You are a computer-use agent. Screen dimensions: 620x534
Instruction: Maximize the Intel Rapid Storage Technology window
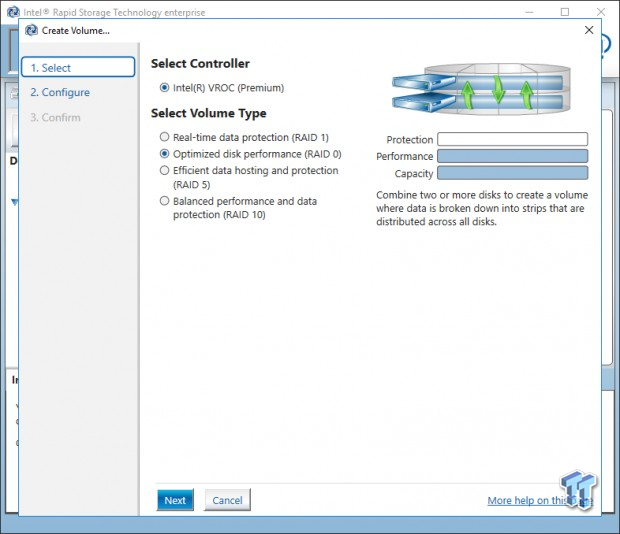[x=565, y=12]
